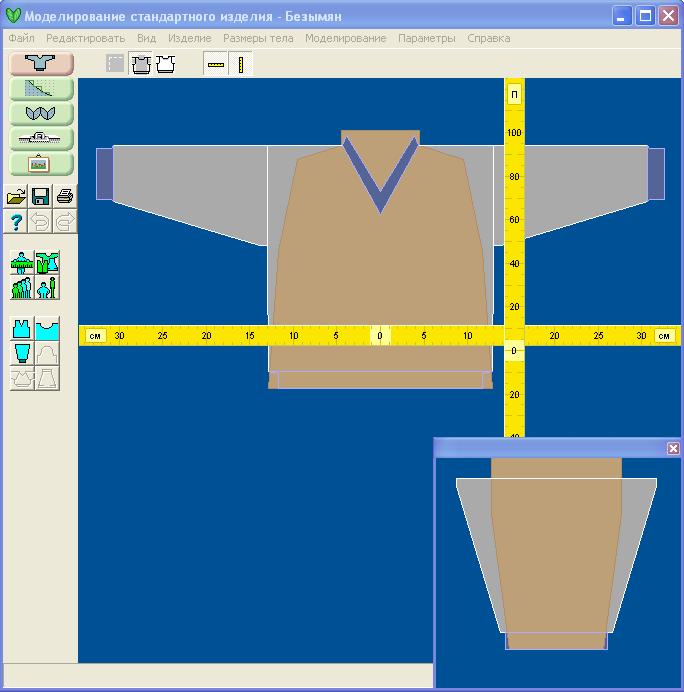The image size is (684, 692).
Task: Click the '30' mark at ruler's left end
Action: [119, 336]
